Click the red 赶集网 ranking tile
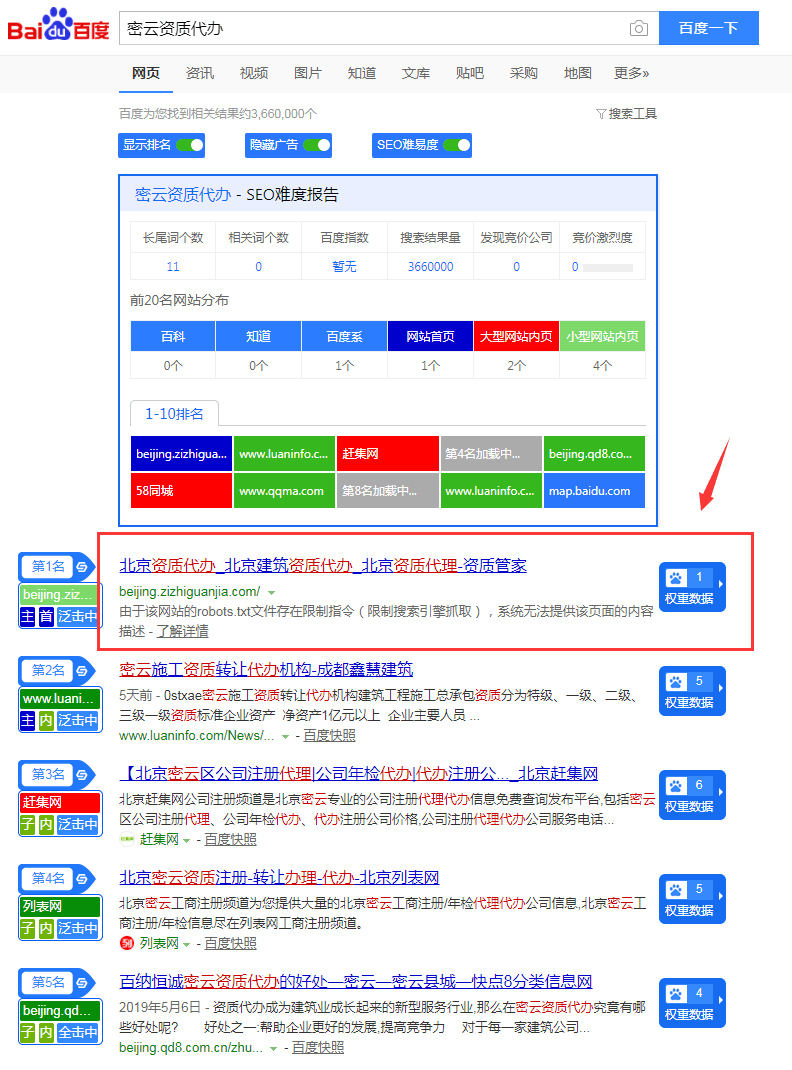This screenshot has width=792, height=1070. click(x=387, y=454)
